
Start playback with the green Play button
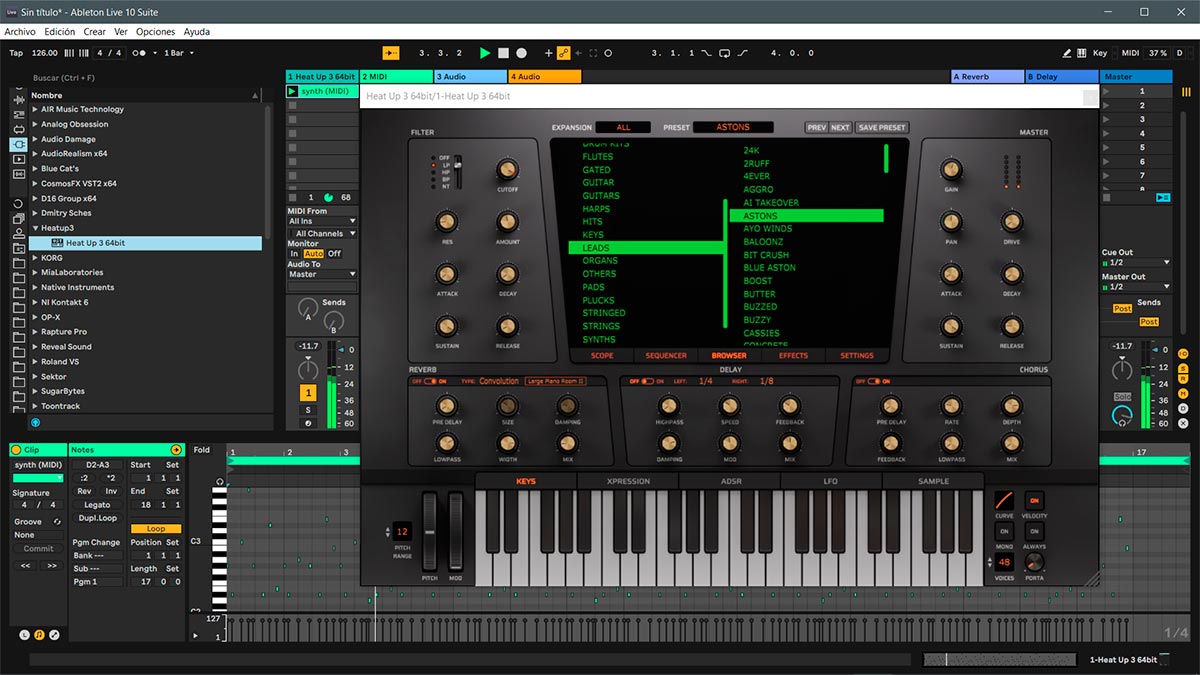[485, 53]
